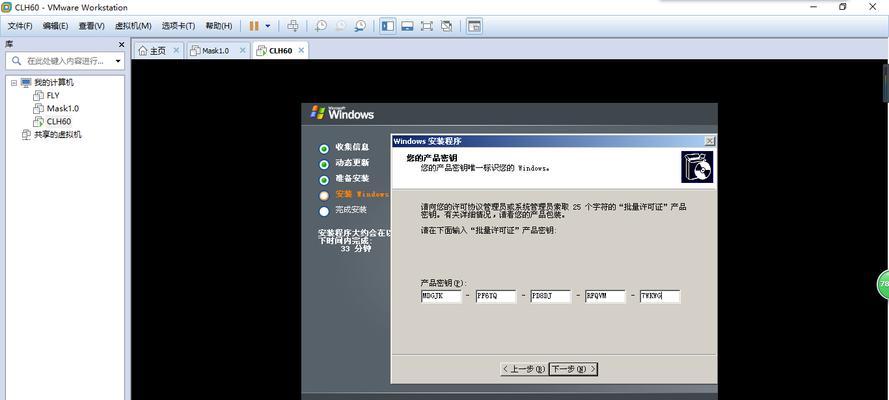Click the 您的产品密钥 heading text

tap(432, 158)
